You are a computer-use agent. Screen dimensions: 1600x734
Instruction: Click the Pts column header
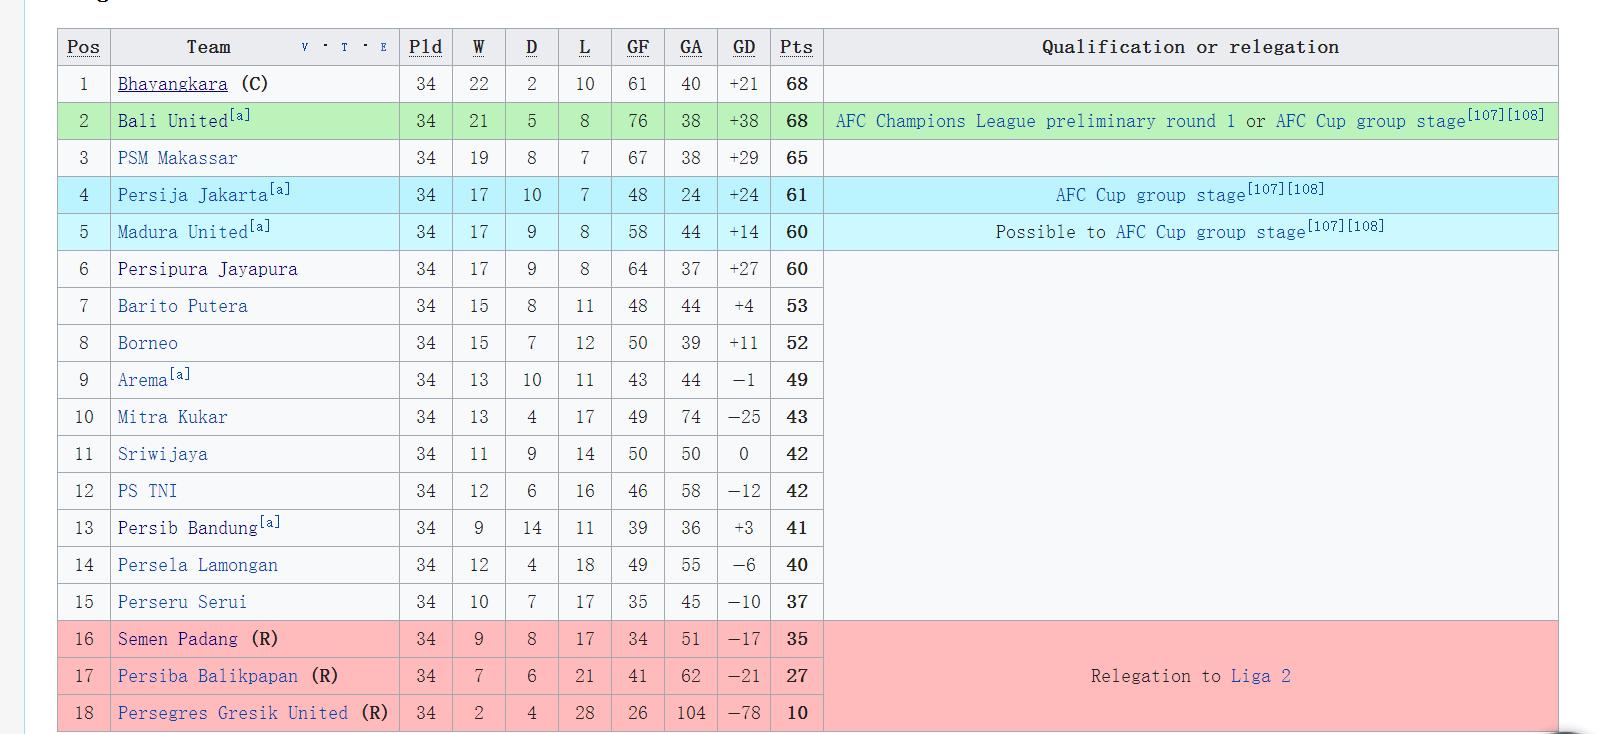(x=796, y=47)
